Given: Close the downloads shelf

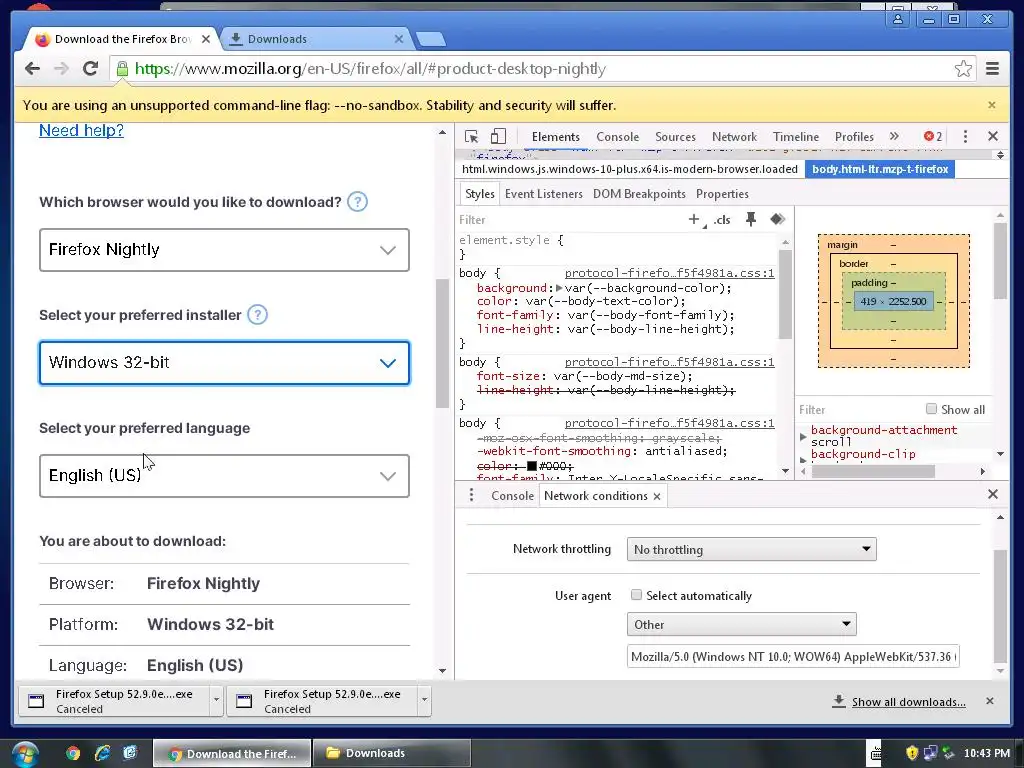Looking at the screenshot, I should (989, 701).
